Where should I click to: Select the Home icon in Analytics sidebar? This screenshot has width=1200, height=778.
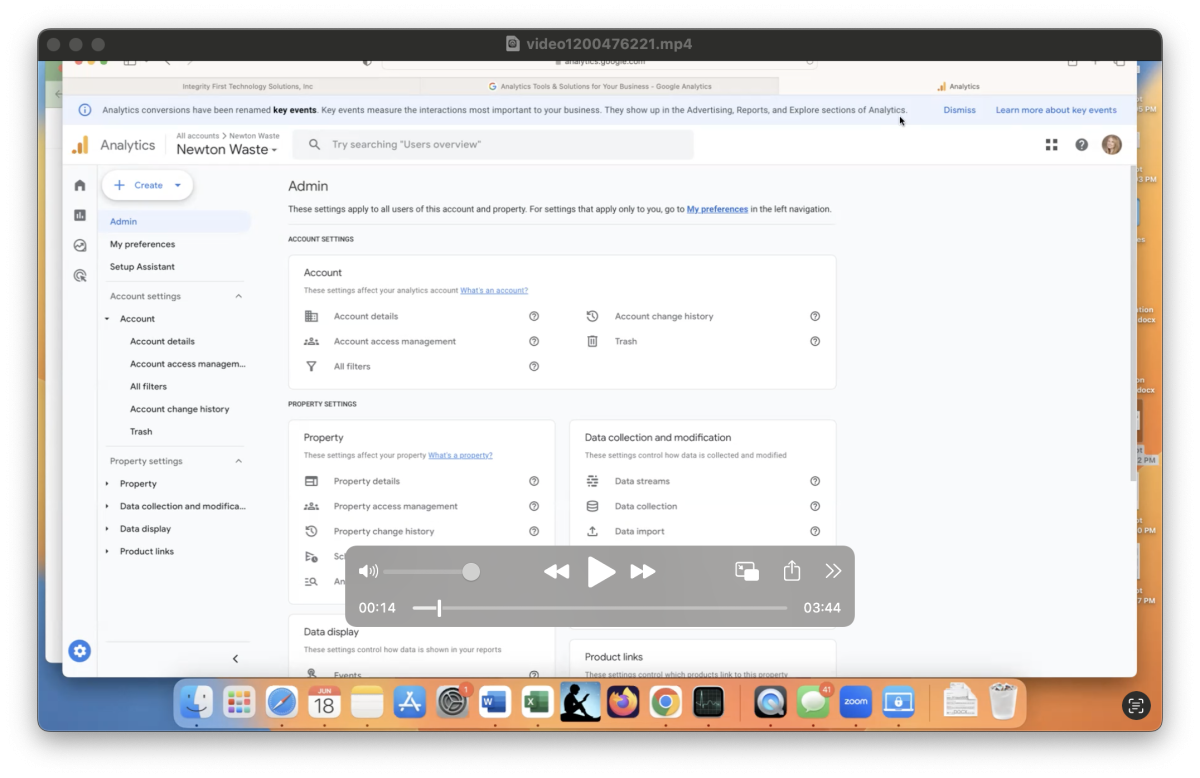(x=80, y=185)
